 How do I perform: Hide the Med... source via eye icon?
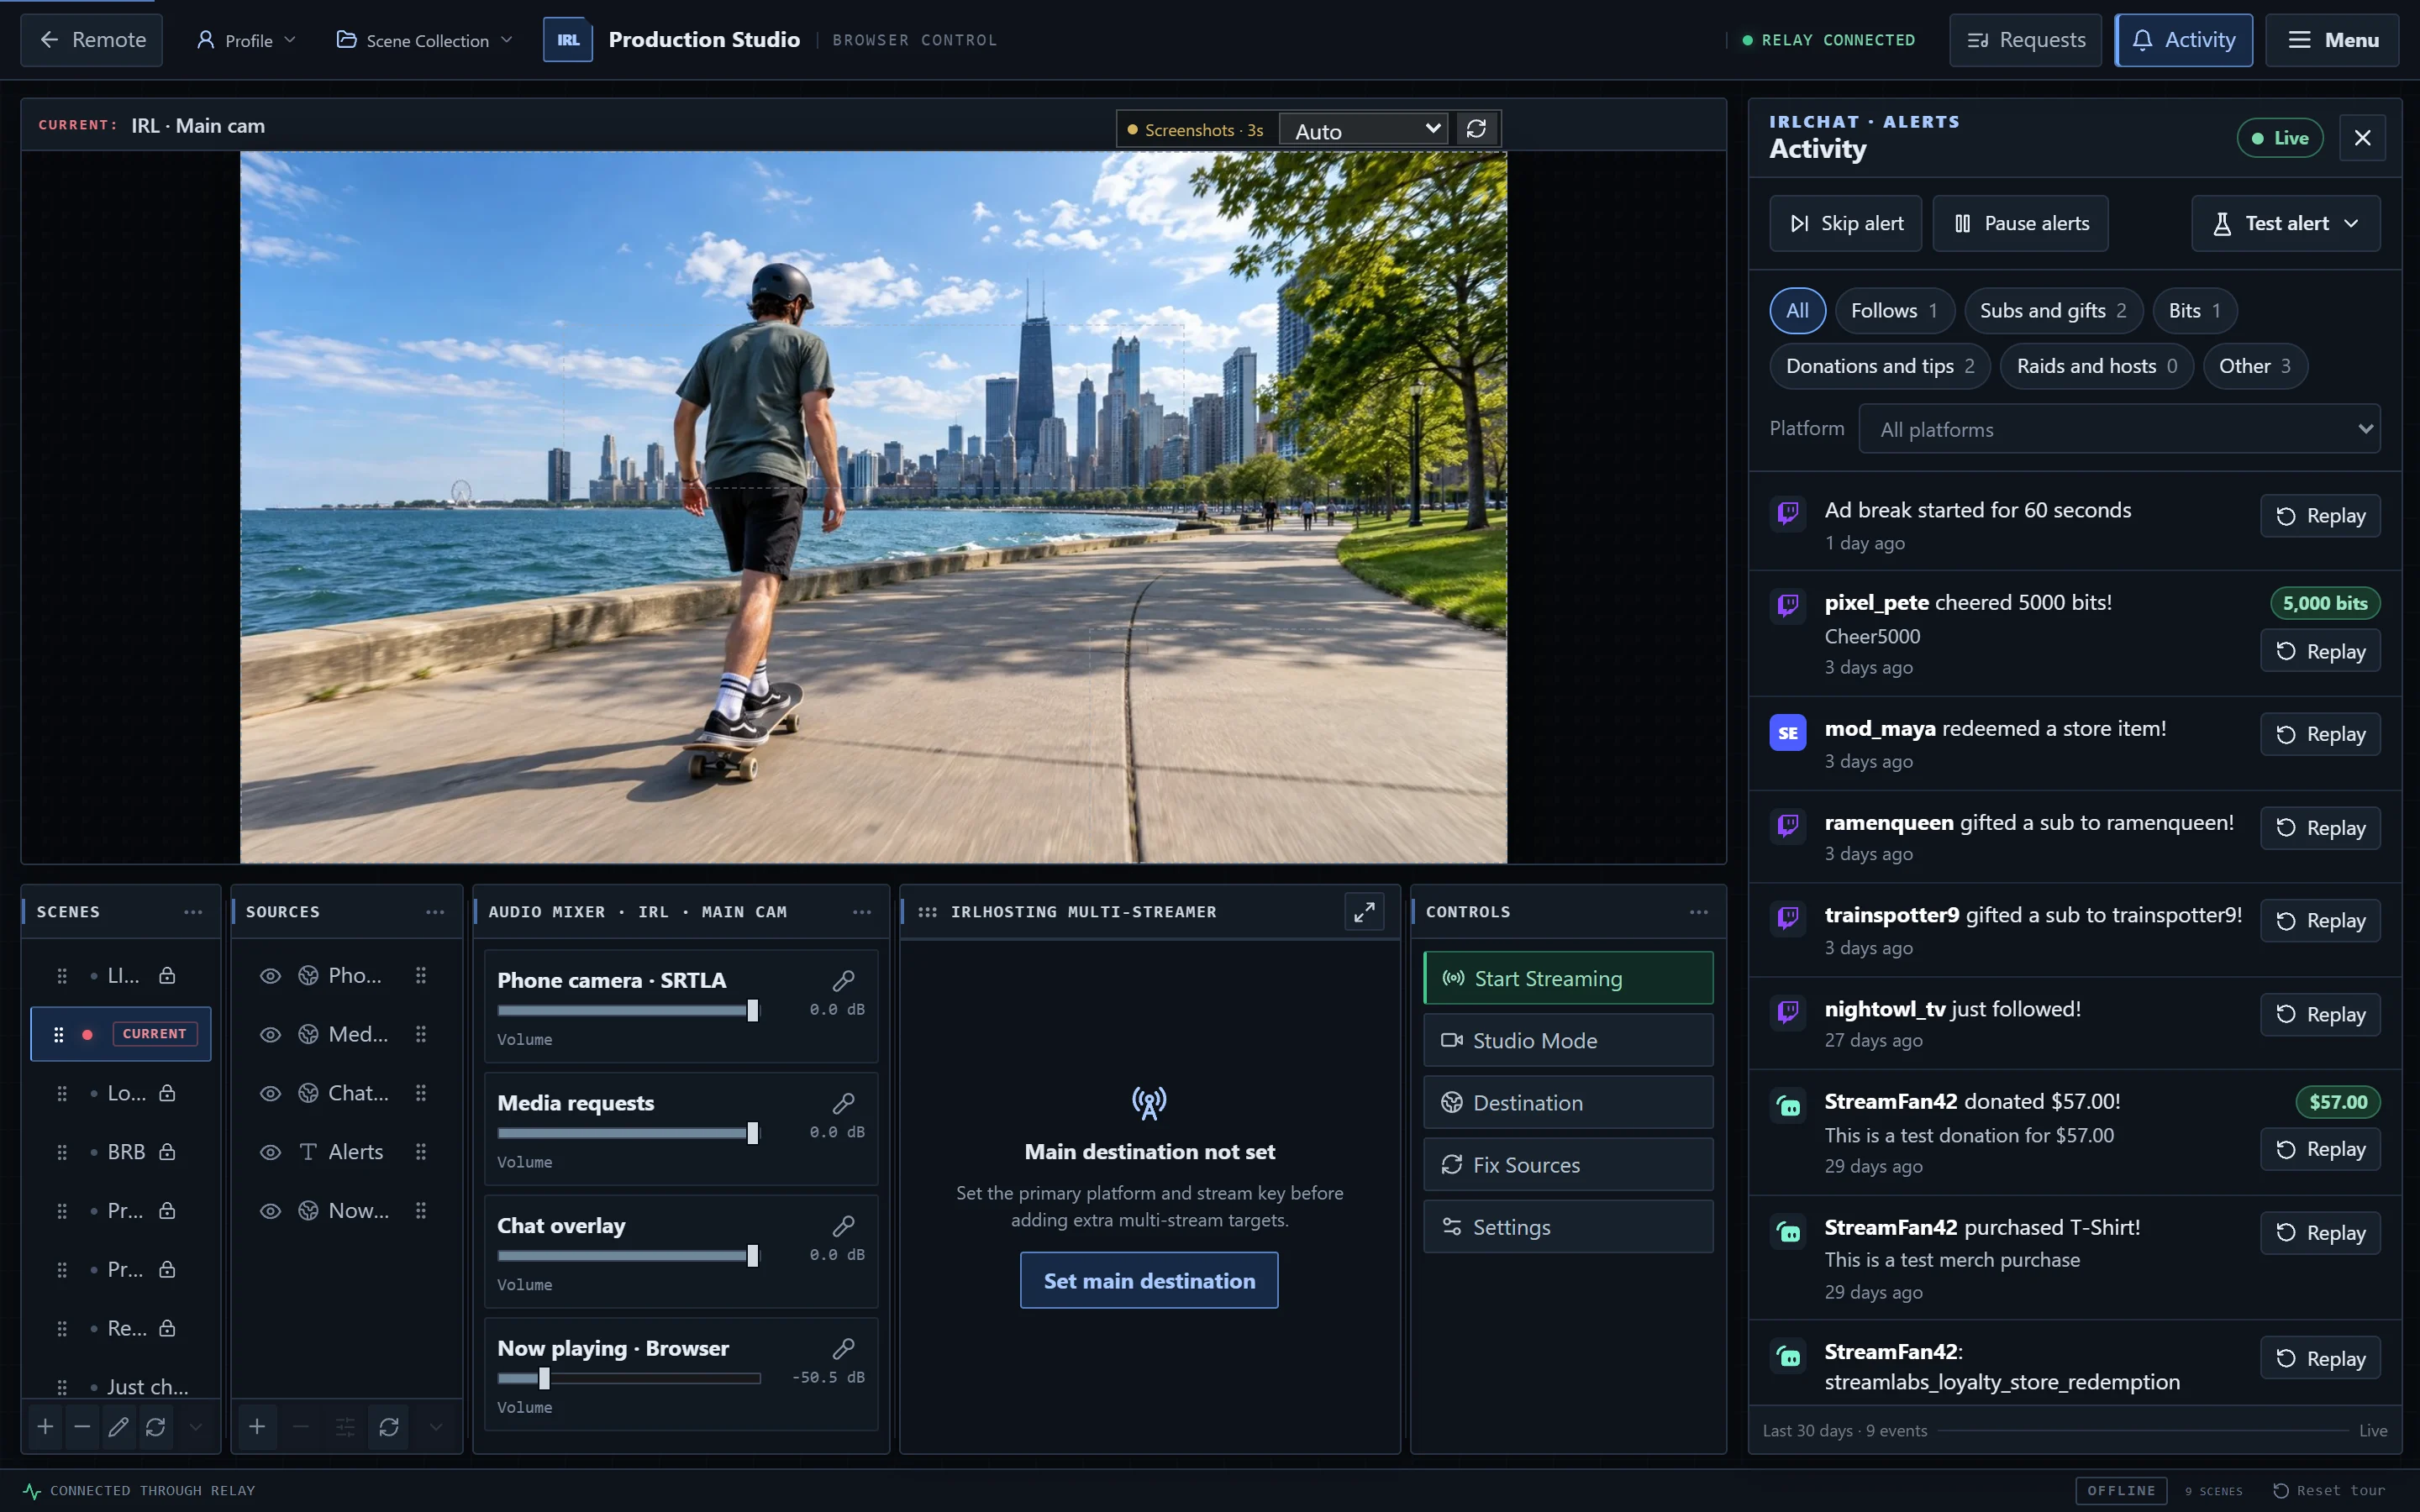pos(270,1035)
